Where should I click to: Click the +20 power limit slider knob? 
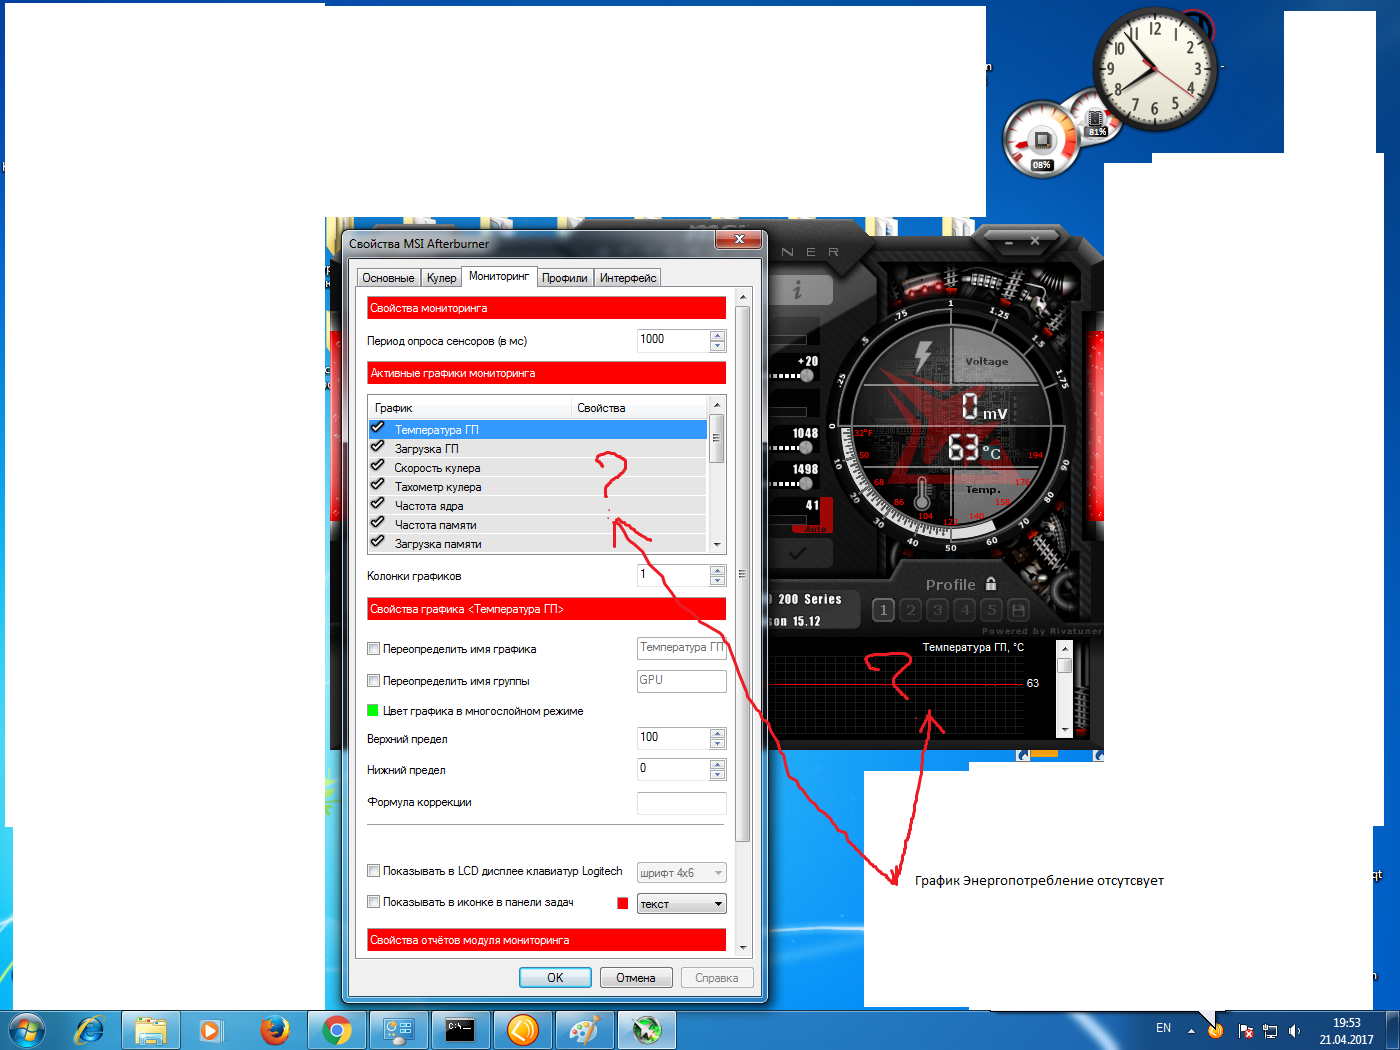point(807,376)
